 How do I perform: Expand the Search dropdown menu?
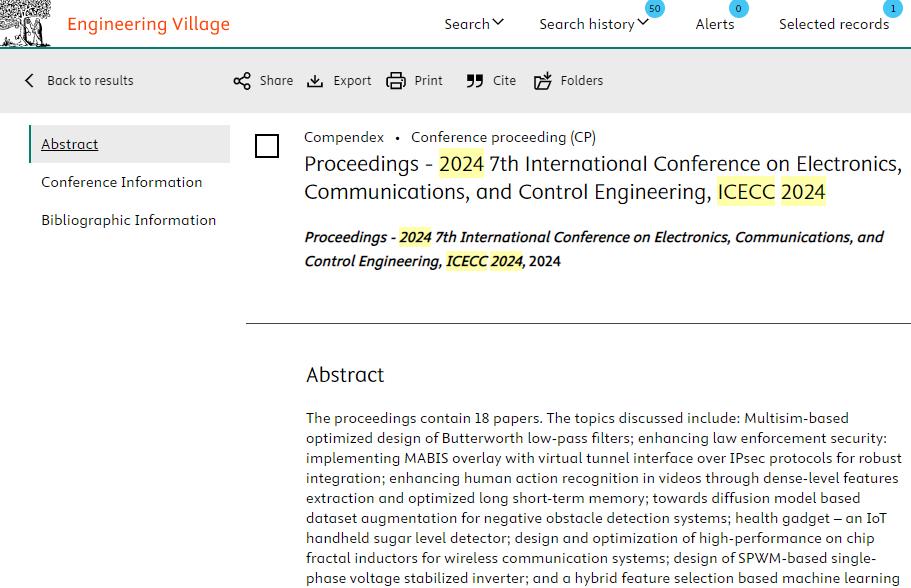click(474, 24)
